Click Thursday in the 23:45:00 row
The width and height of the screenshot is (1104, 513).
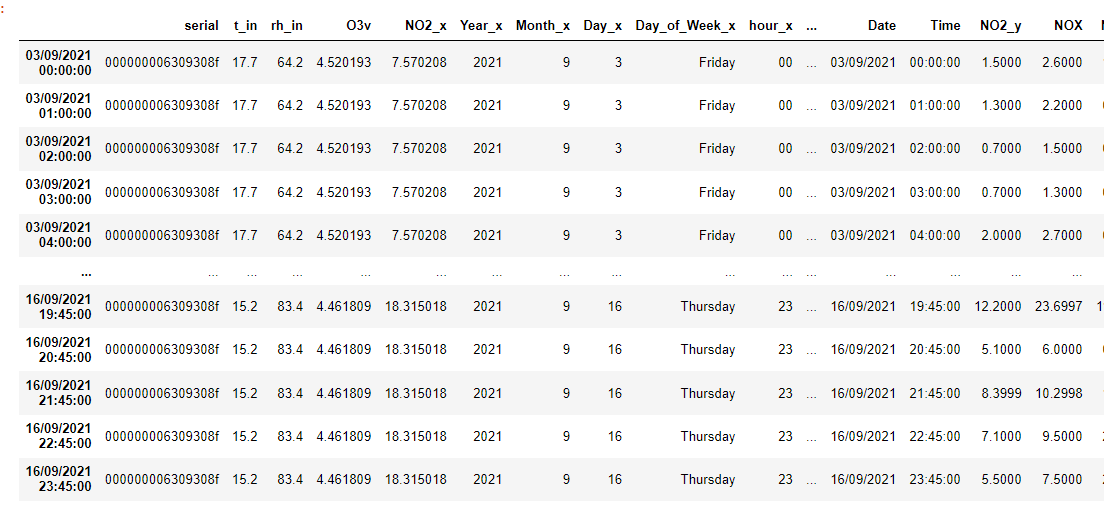[x=708, y=480]
